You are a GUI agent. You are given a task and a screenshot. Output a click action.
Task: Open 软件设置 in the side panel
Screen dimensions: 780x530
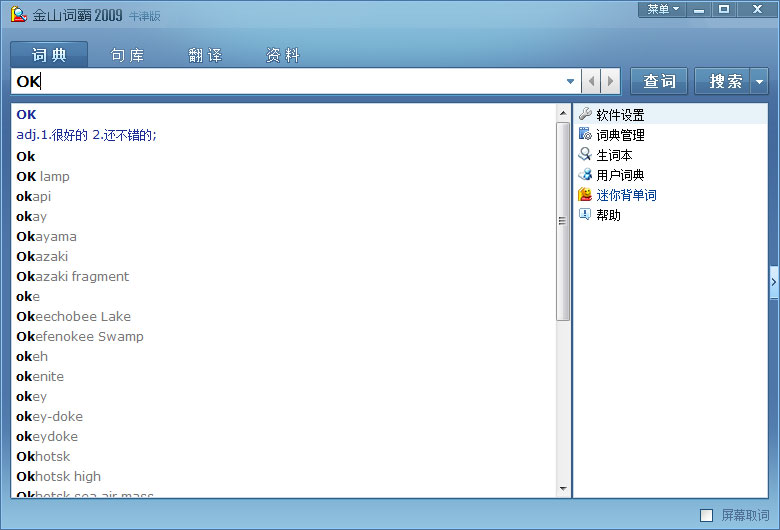[x=620, y=115]
